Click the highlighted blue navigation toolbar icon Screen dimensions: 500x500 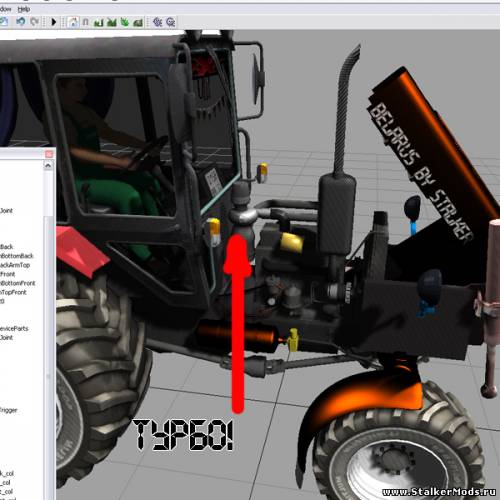click(73, 22)
